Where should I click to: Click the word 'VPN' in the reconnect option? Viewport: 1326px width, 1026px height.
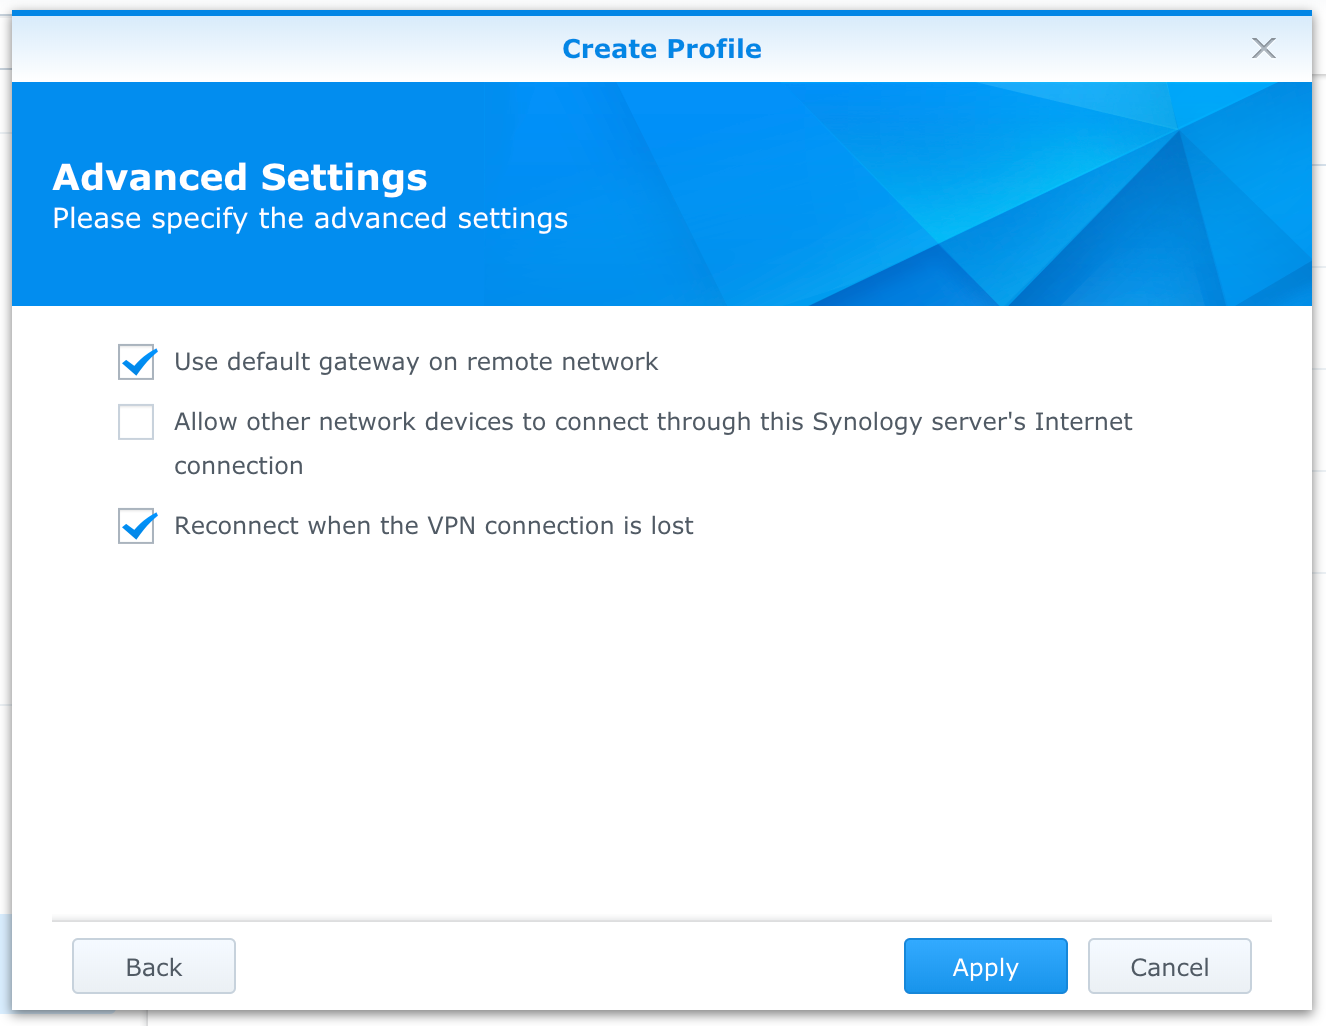(x=451, y=526)
